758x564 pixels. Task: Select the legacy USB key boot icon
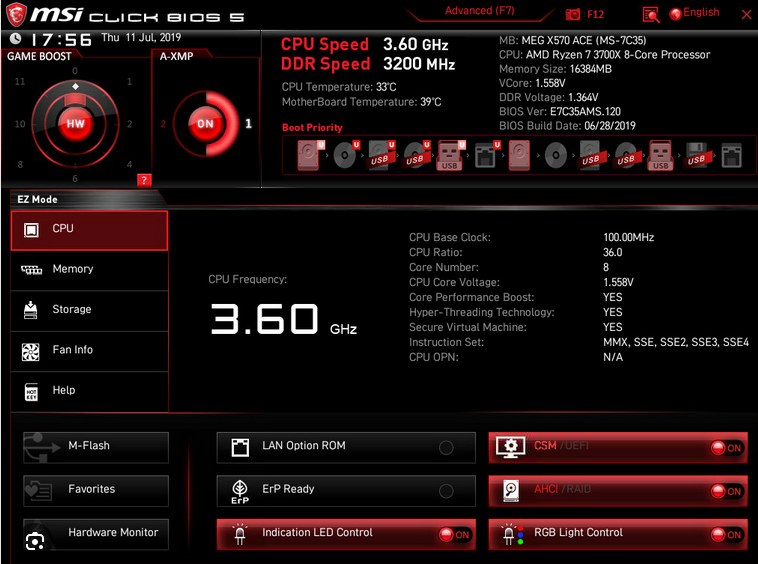[x=660, y=155]
